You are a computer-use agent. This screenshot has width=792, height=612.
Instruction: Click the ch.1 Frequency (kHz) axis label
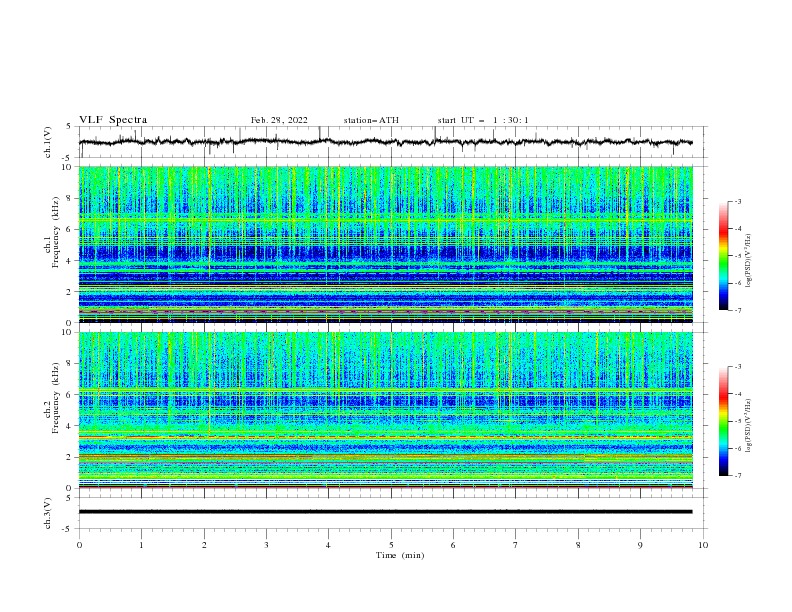click(52, 233)
